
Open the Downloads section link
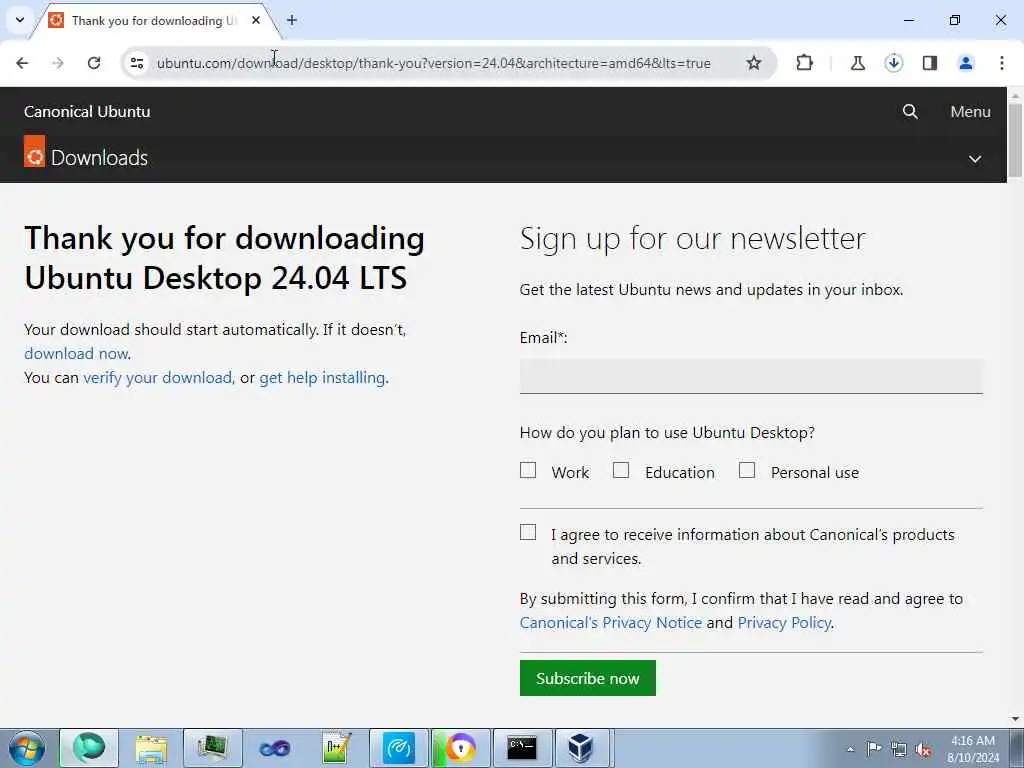click(99, 157)
